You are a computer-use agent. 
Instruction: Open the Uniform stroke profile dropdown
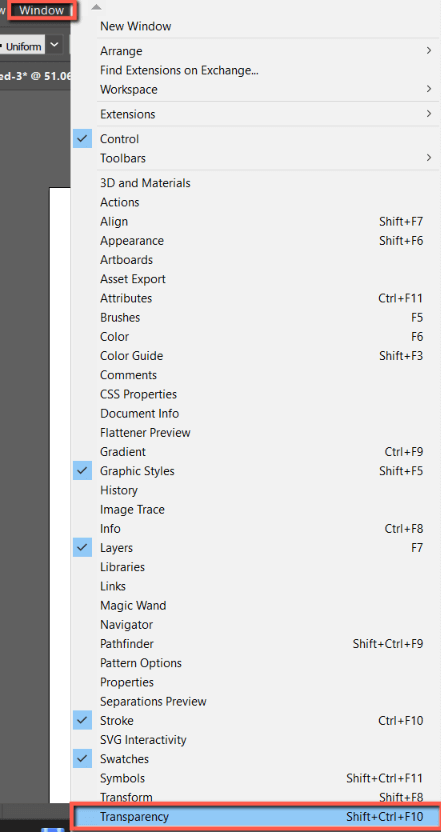point(55,45)
